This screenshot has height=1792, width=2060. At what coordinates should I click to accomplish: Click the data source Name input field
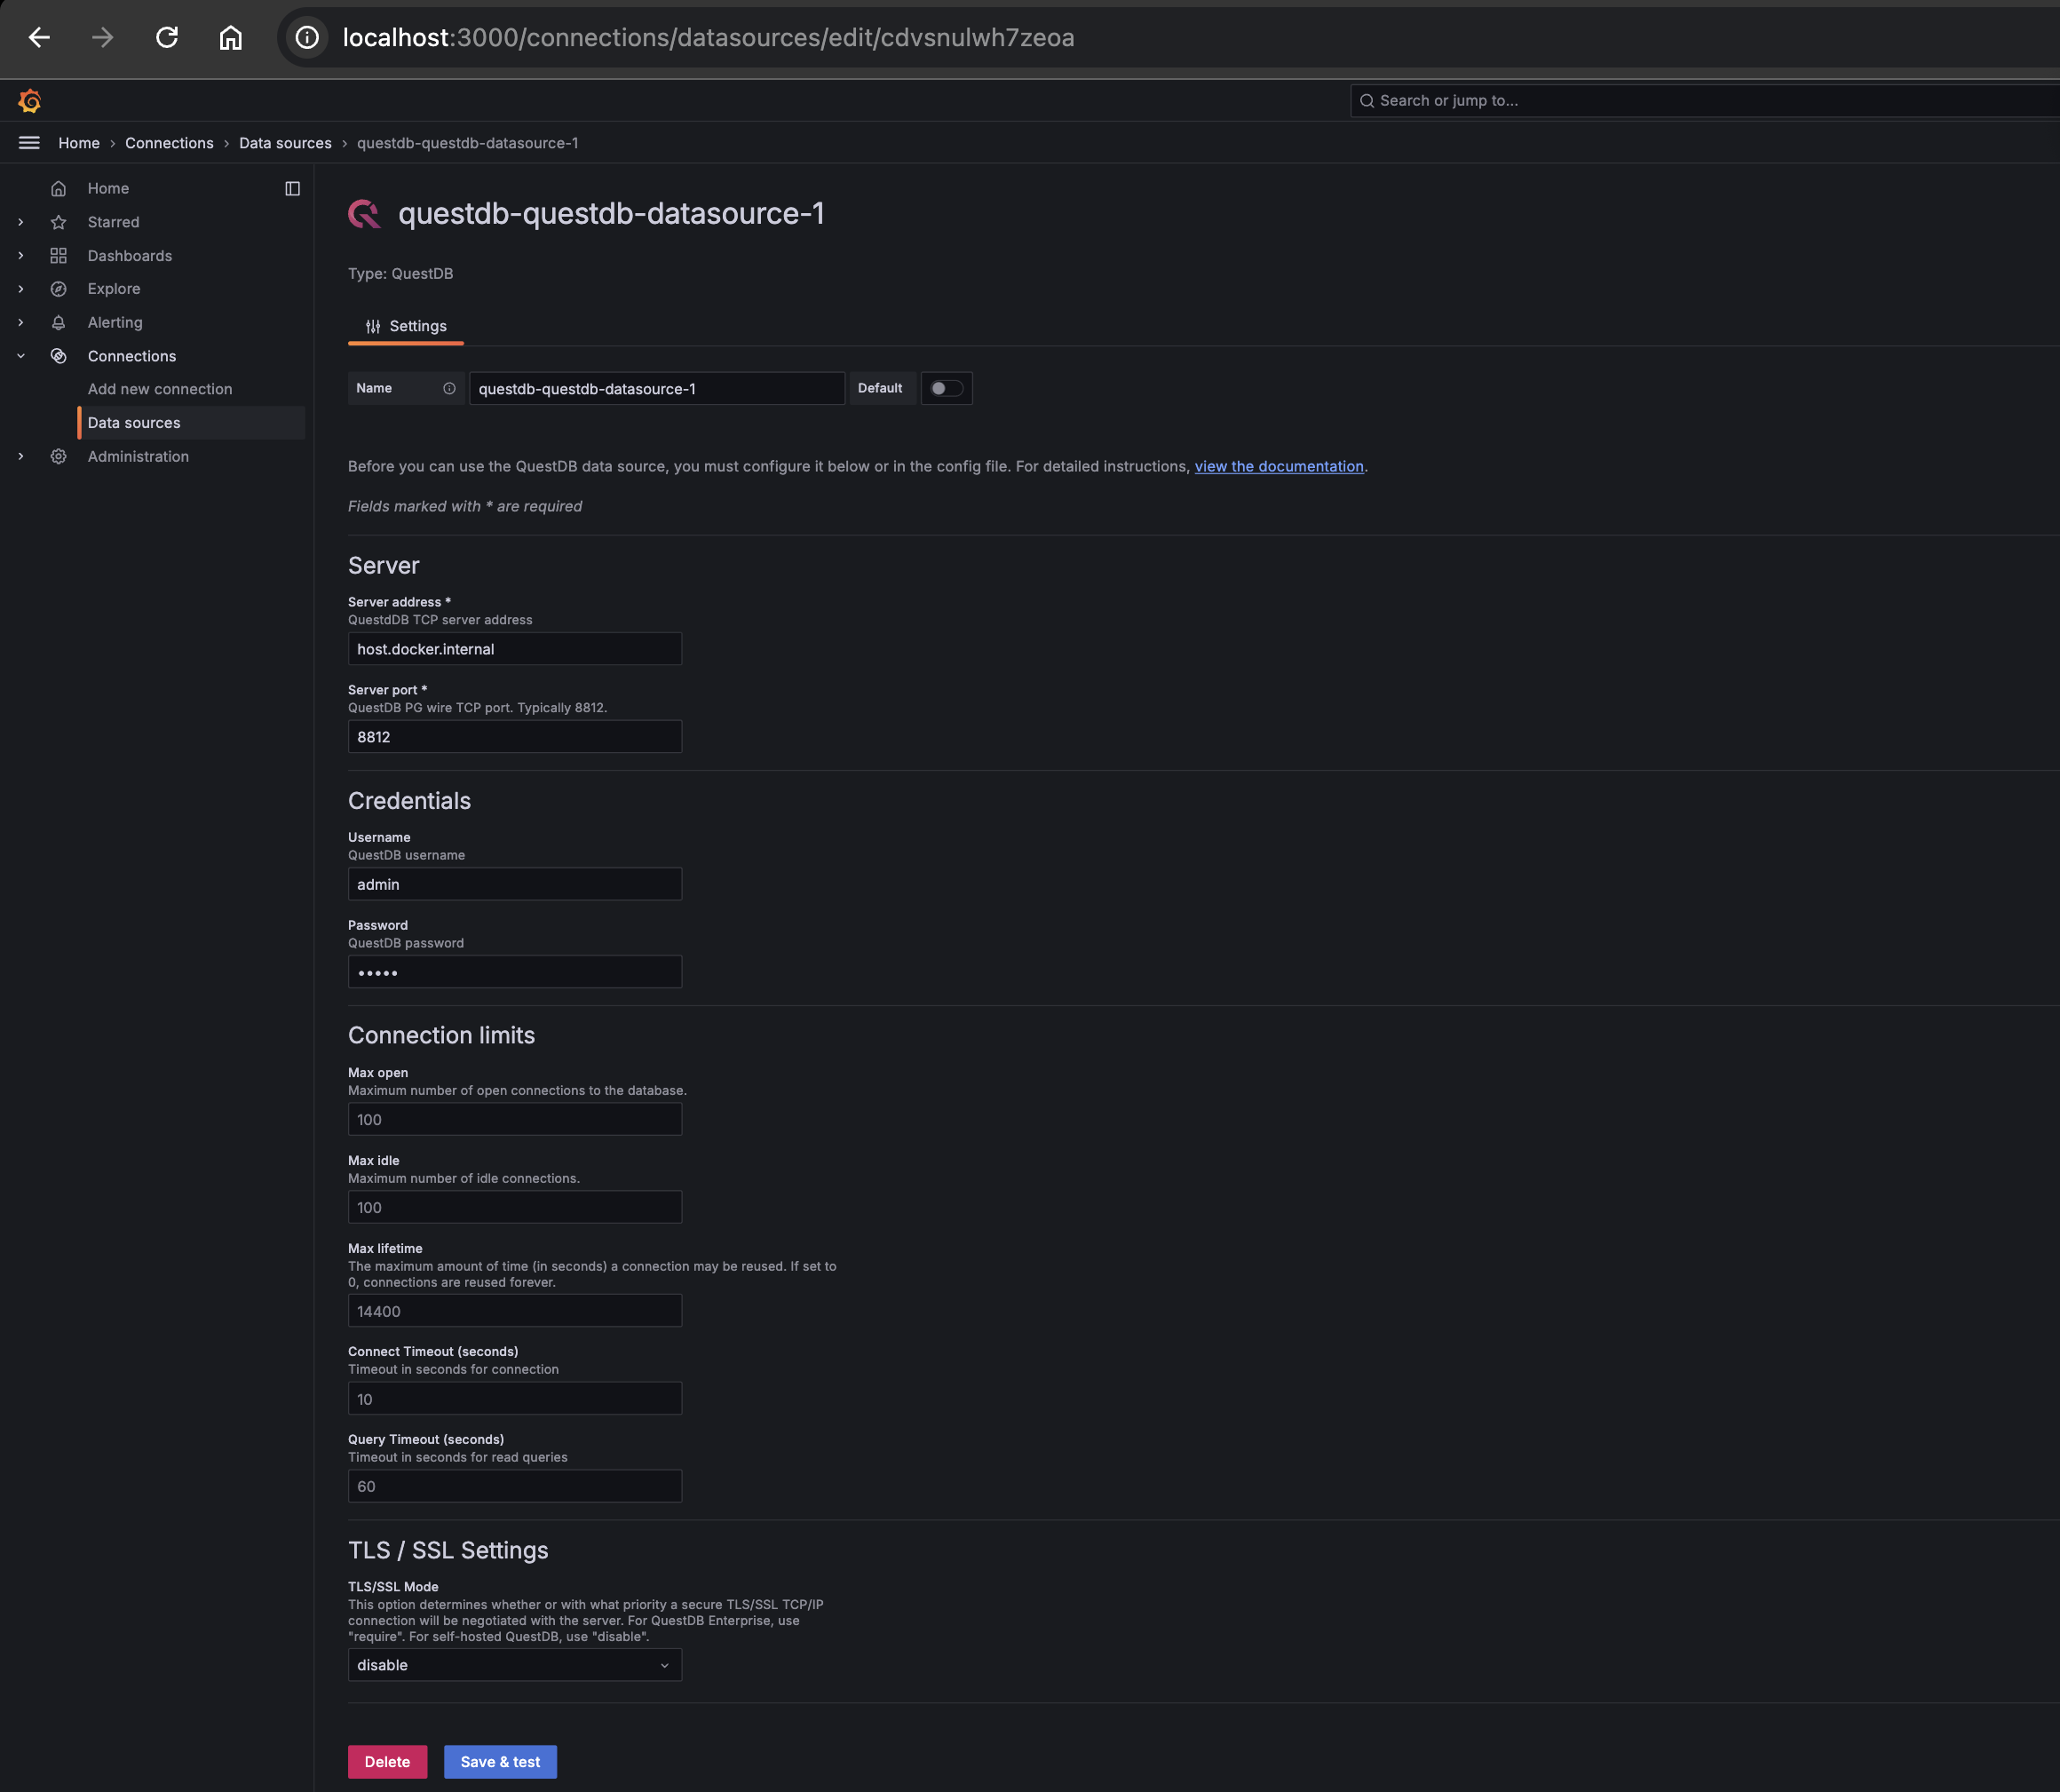(x=657, y=389)
